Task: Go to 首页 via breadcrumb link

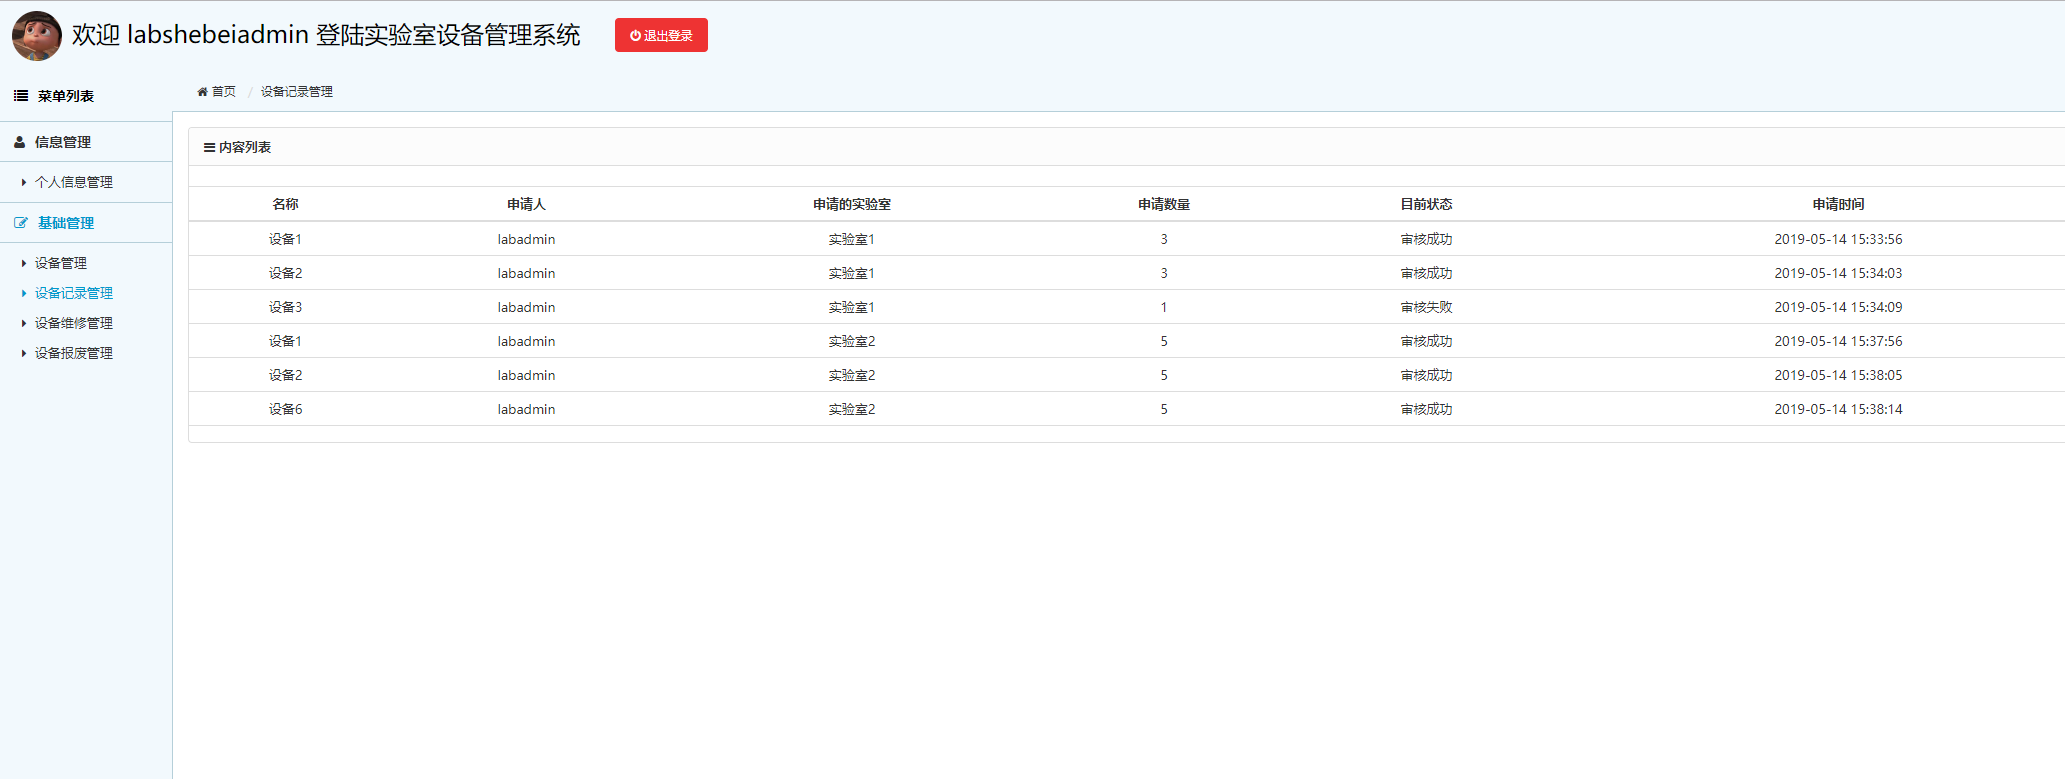Action: pyautogui.click(x=223, y=92)
